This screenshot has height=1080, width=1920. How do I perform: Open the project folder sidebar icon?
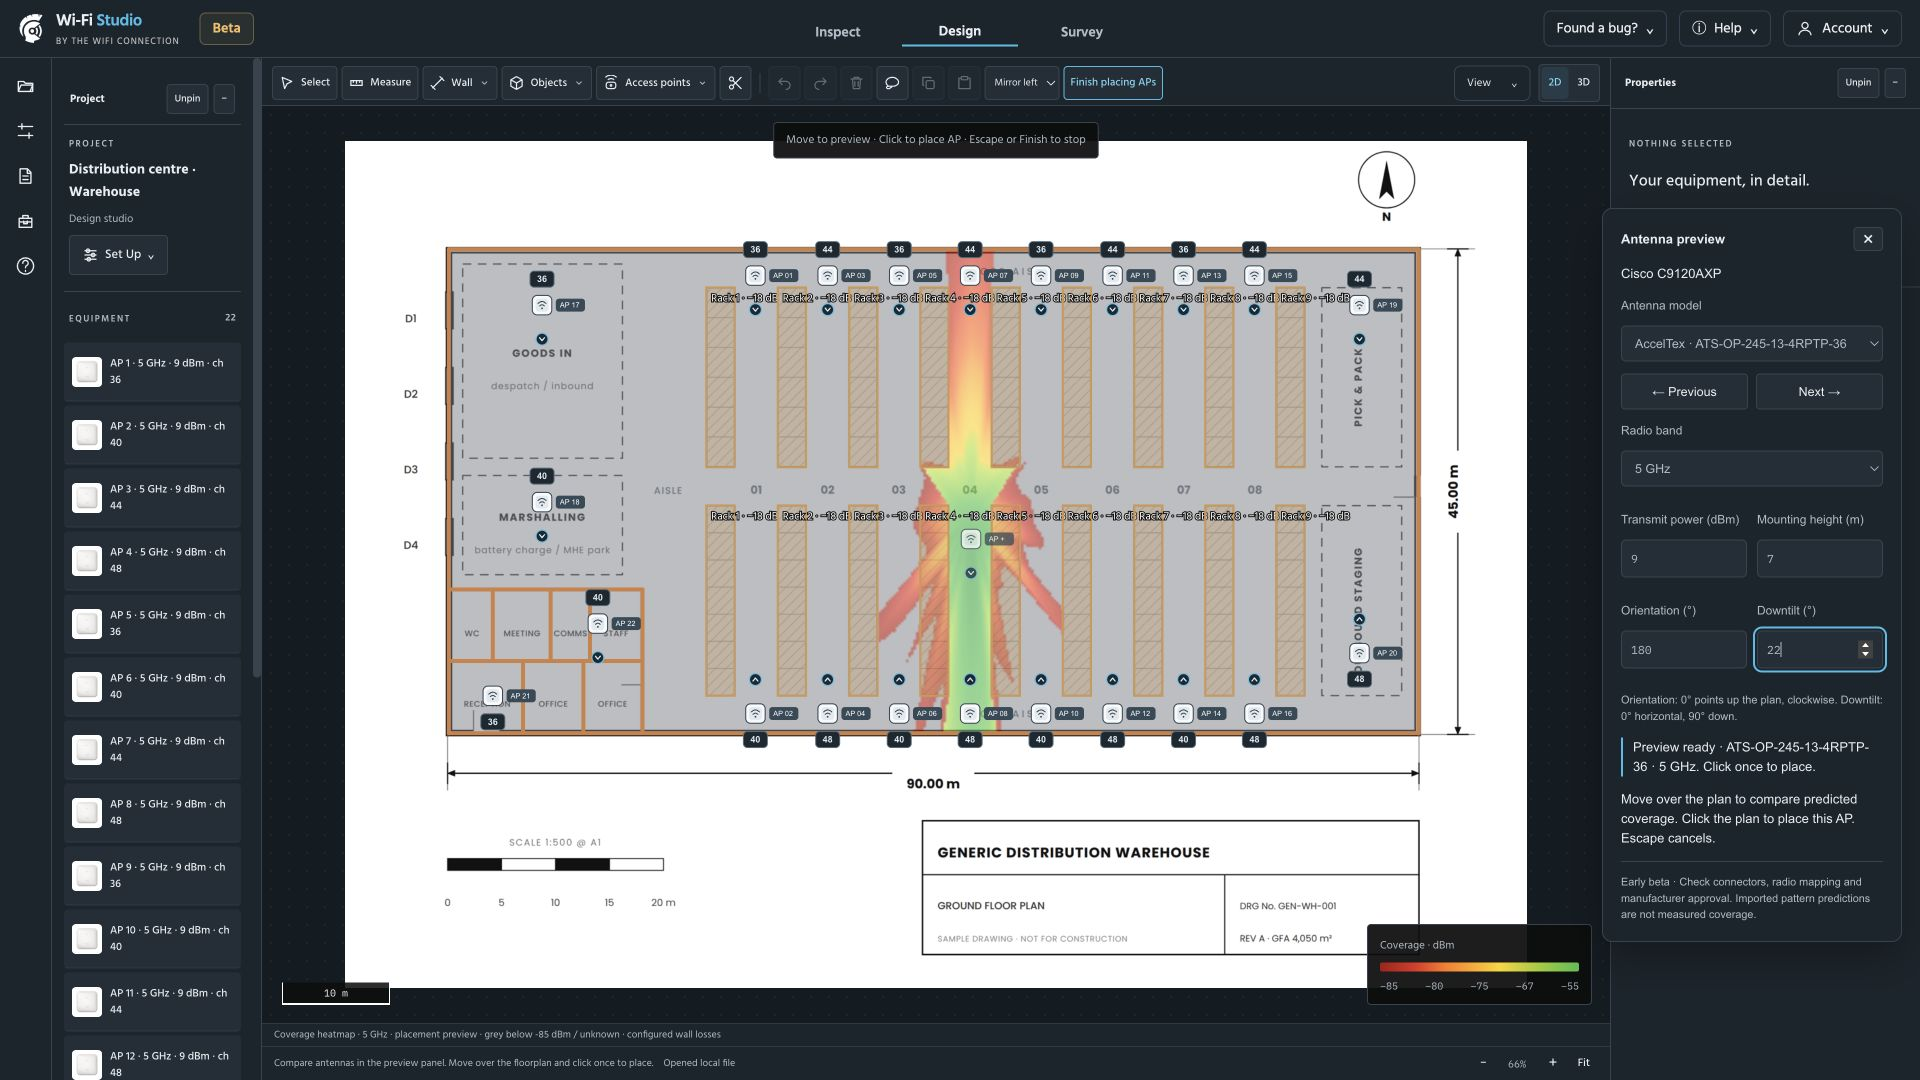(x=25, y=87)
